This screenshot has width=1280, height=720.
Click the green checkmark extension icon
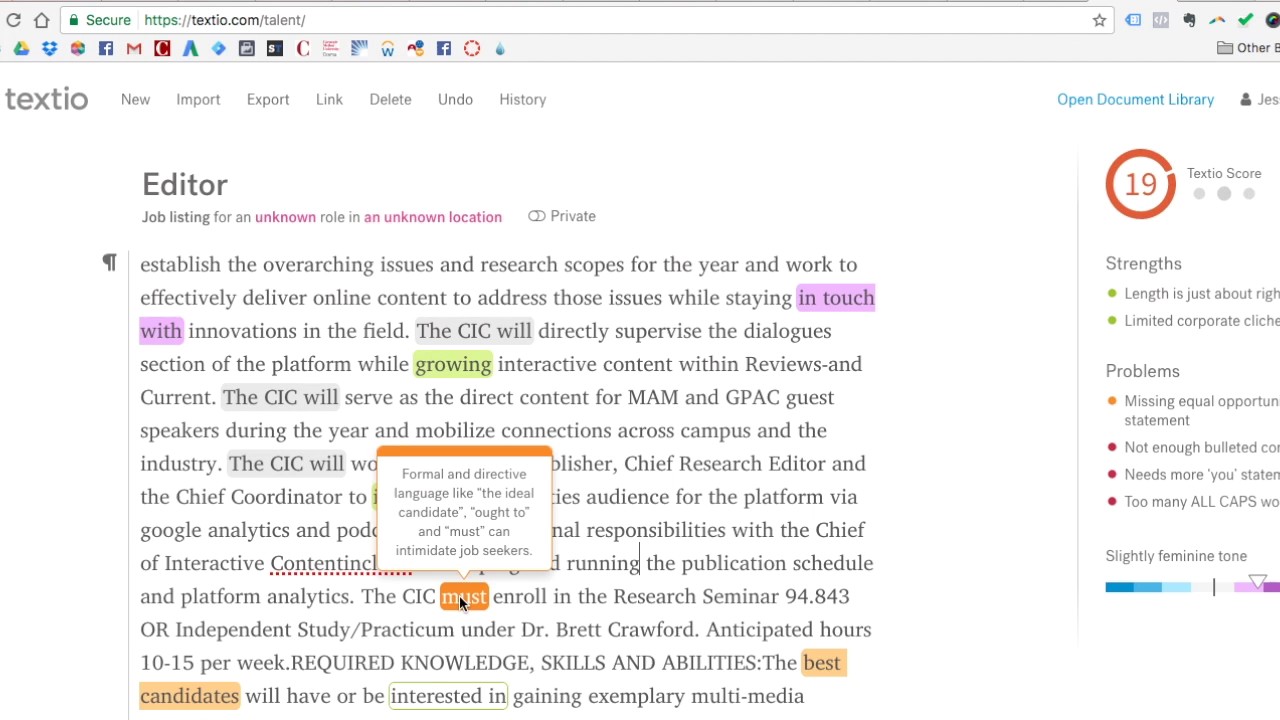click(x=1245, y=20)
